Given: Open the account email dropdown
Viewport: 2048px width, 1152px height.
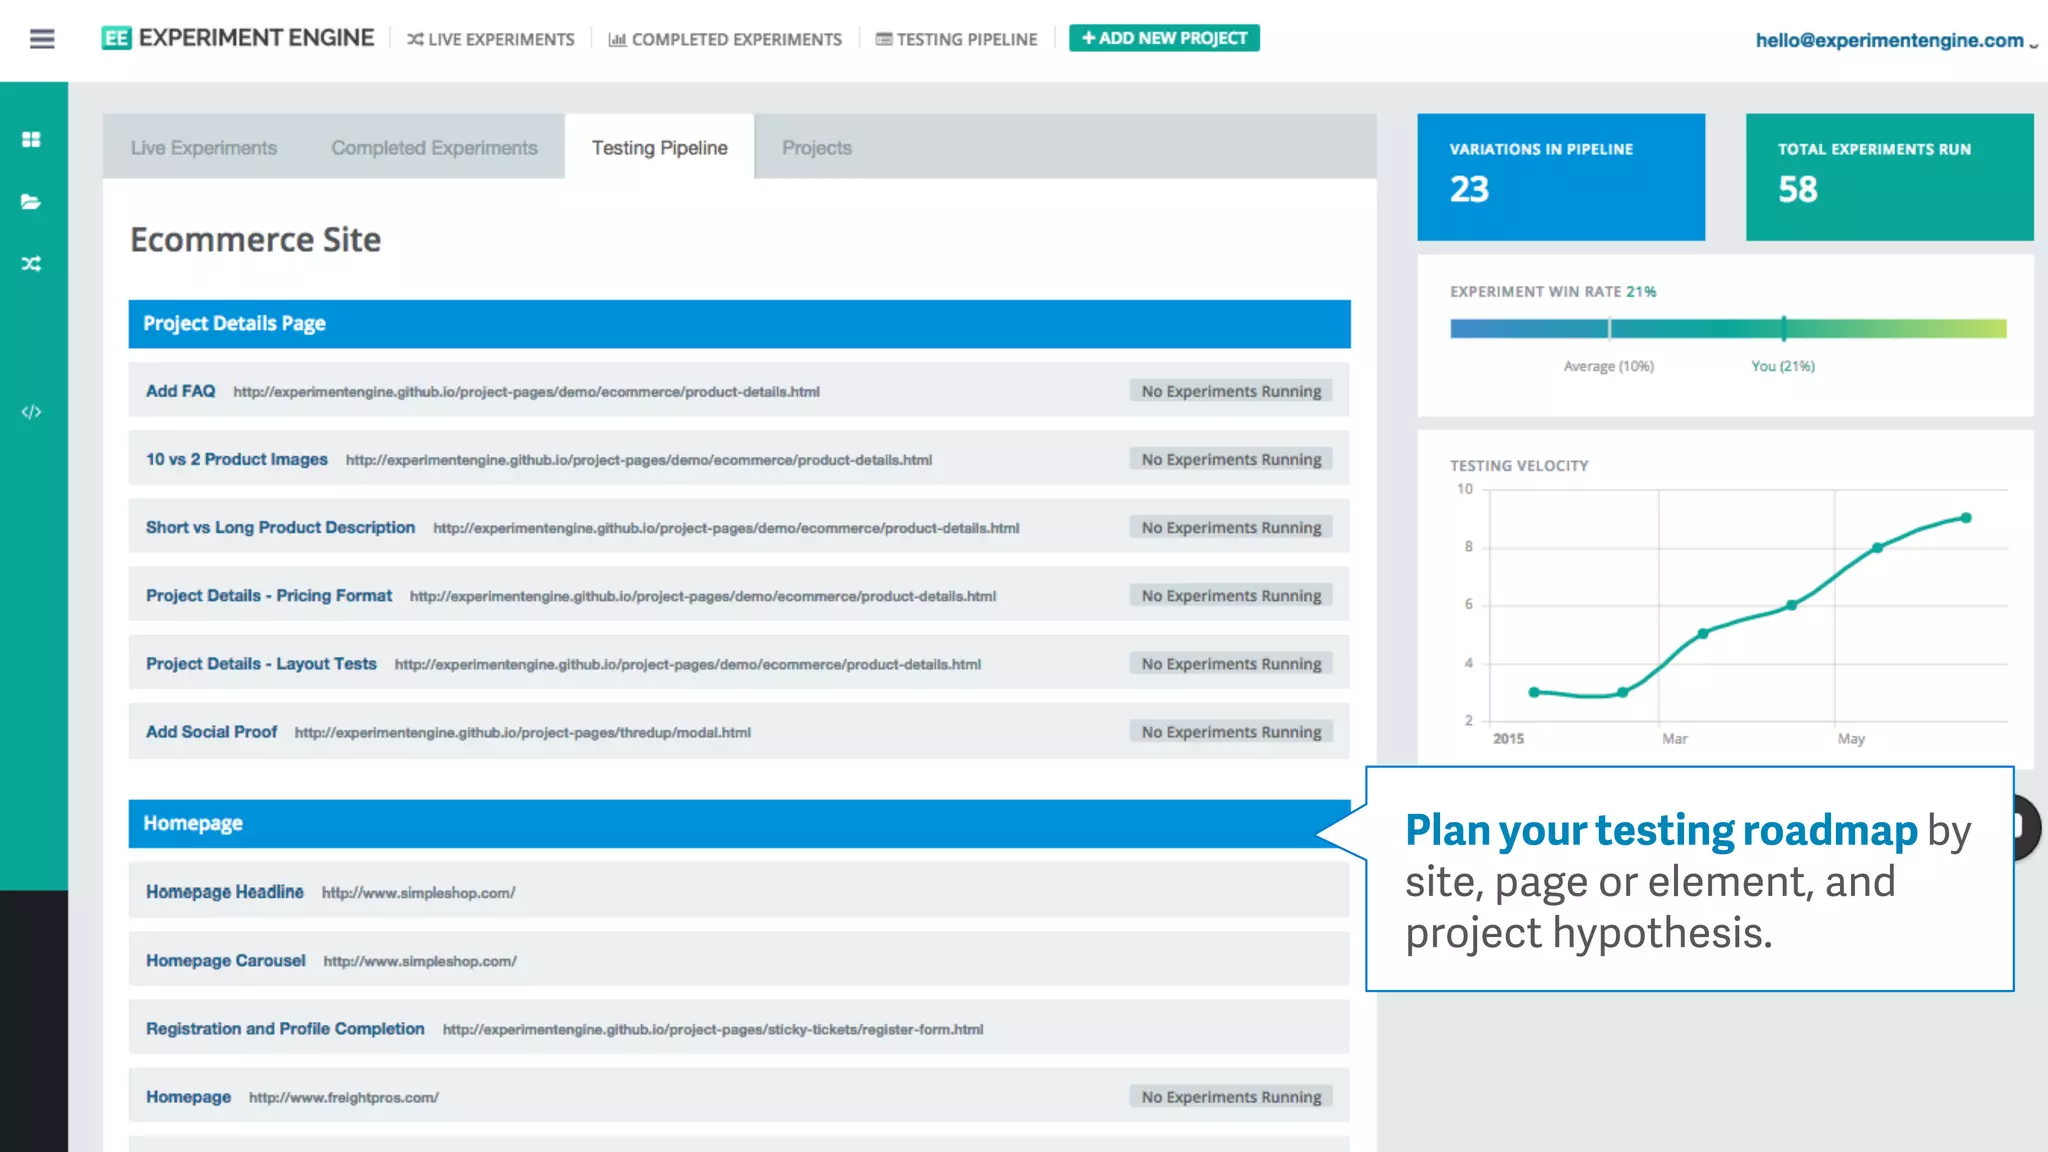Looking at the screenshot, I should coord(1896,40).
